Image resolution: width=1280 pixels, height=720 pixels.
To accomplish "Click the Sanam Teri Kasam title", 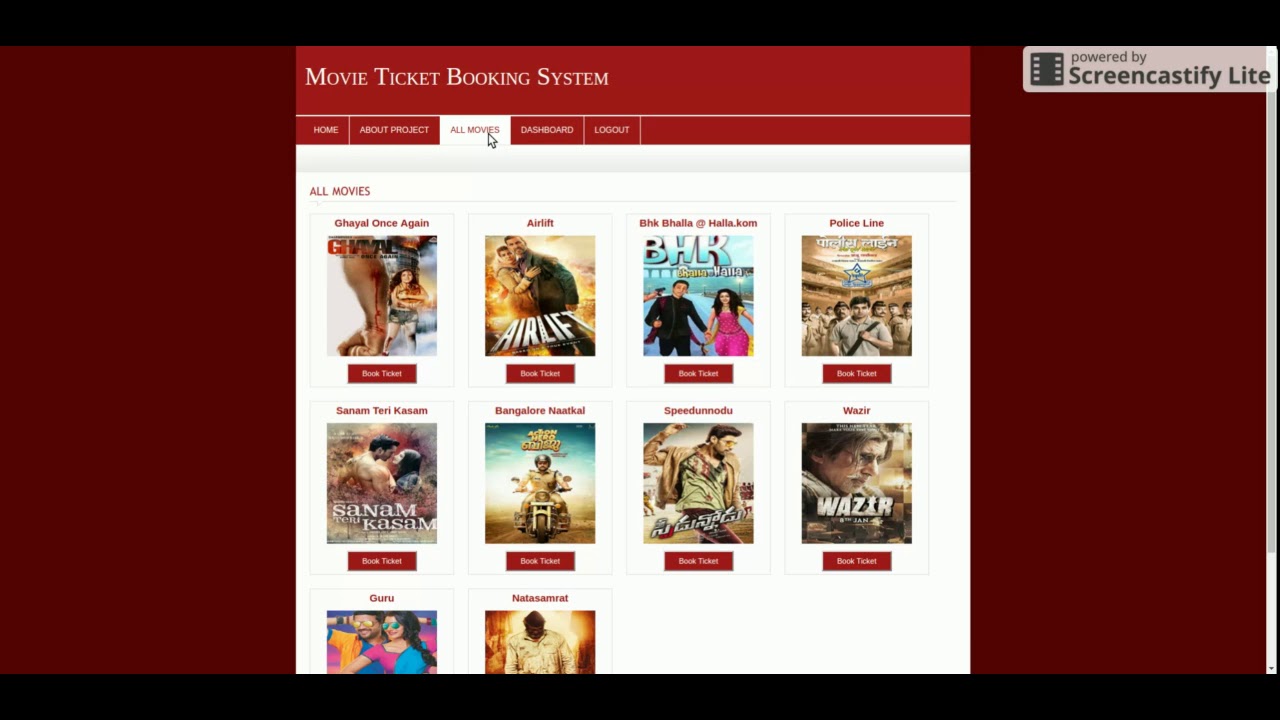I will (x=382, y=410).
